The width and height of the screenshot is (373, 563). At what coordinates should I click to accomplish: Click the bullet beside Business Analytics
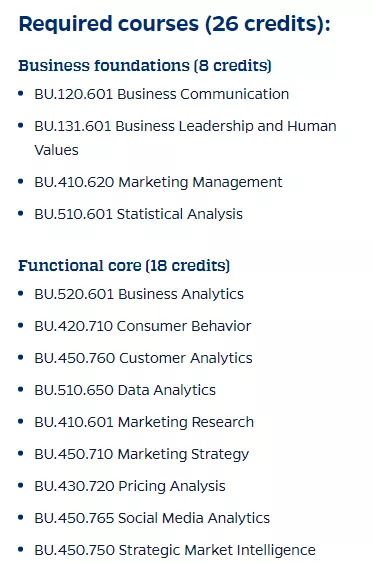tap(21, 294)
